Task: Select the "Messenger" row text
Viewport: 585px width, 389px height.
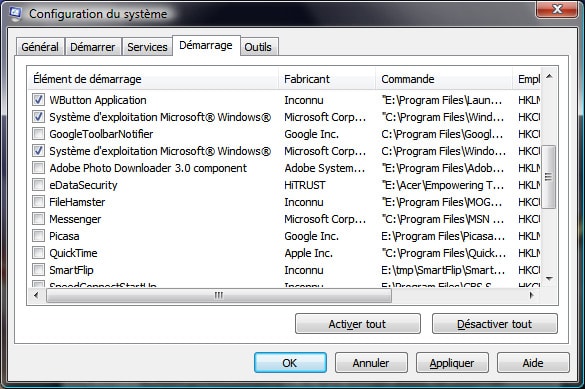Action: pos(75,219)
